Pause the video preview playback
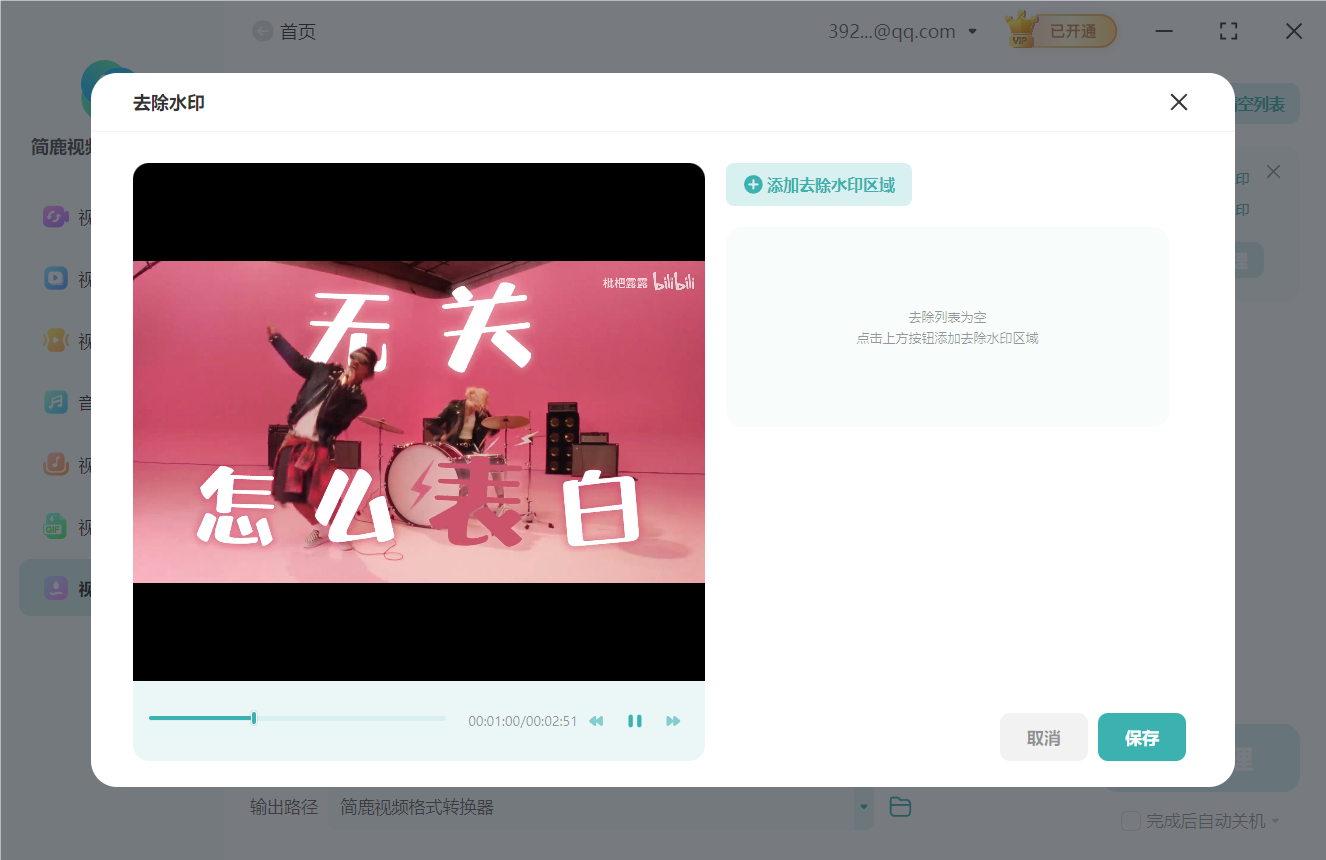Image resolution: width=1326 pixels, height=860 pixels. [x=634, y=721]
